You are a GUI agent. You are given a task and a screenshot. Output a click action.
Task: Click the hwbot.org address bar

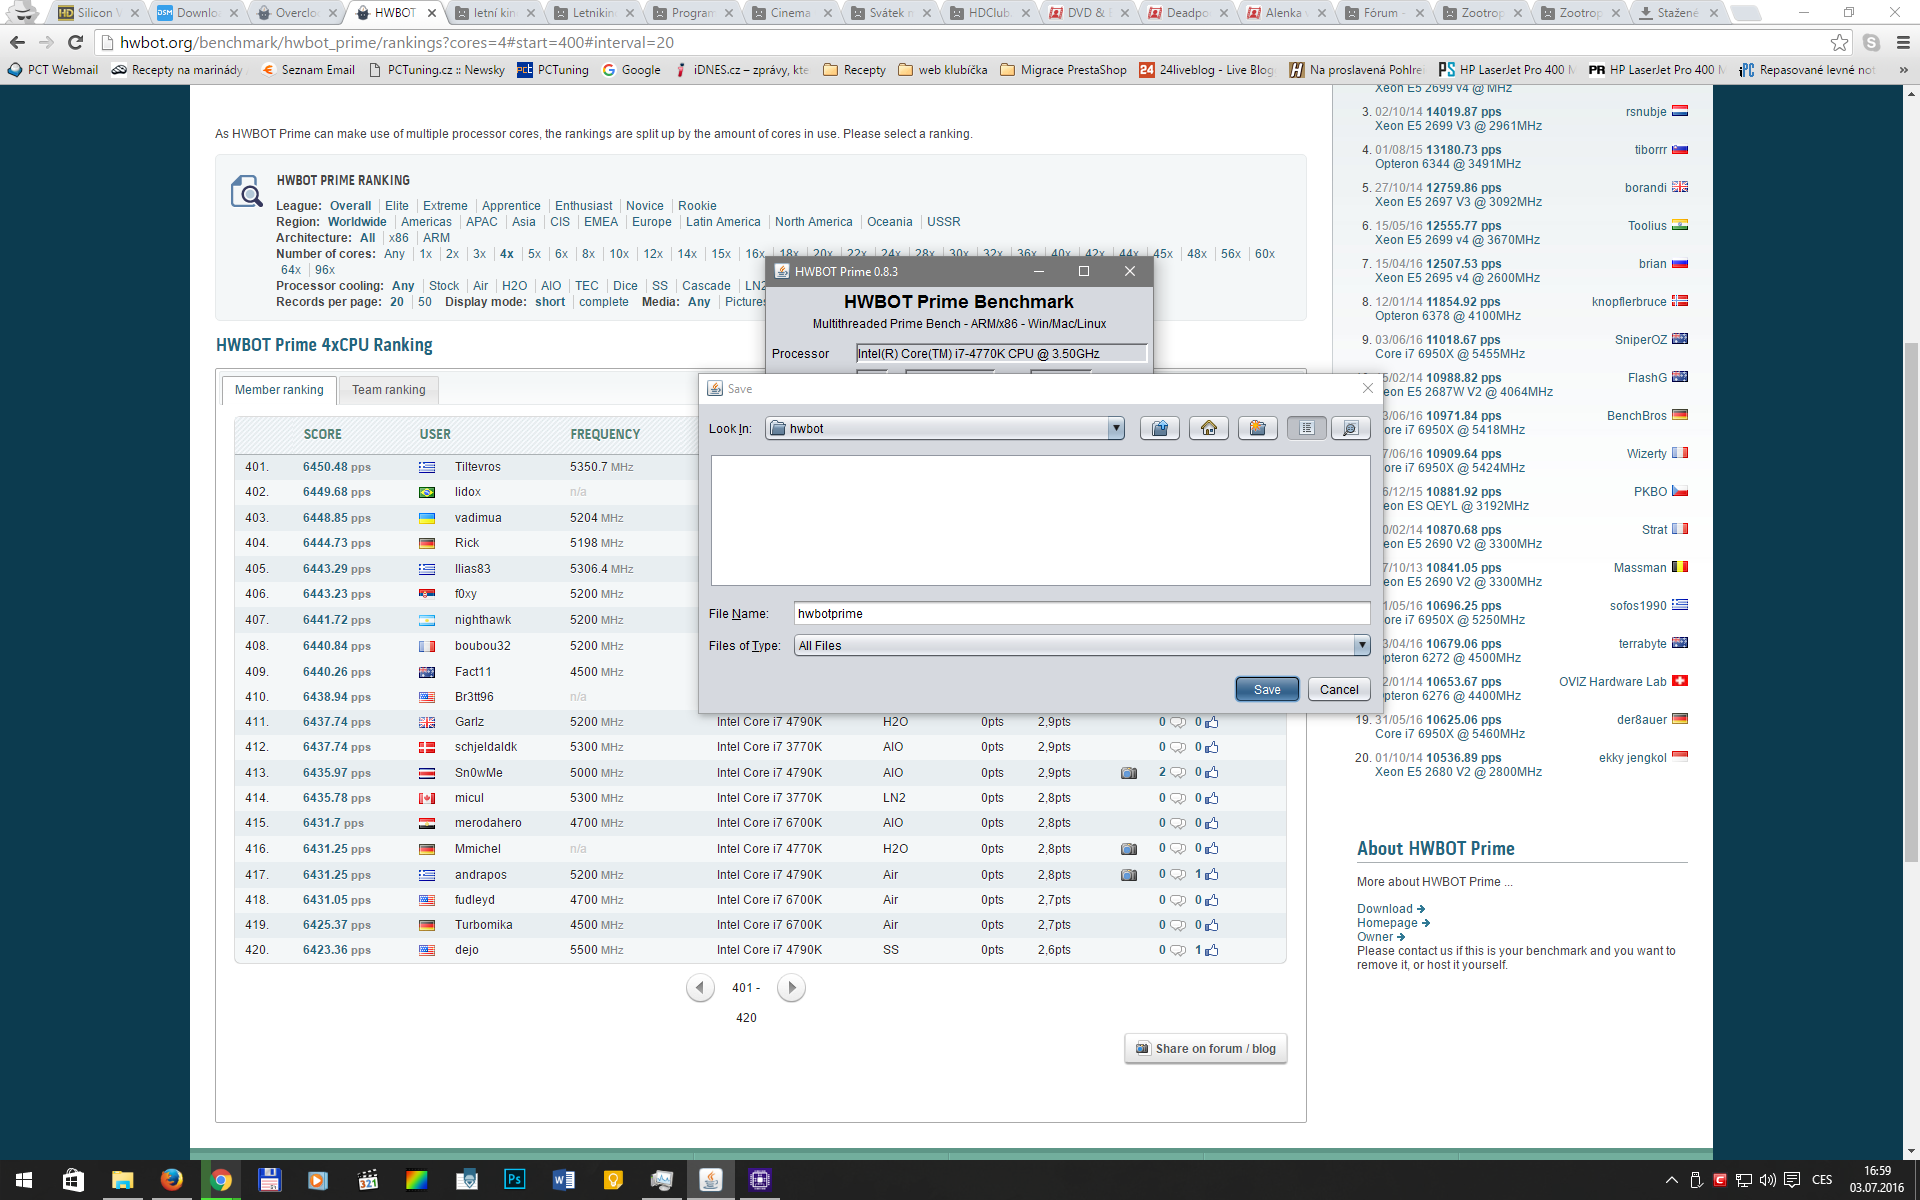960,42
